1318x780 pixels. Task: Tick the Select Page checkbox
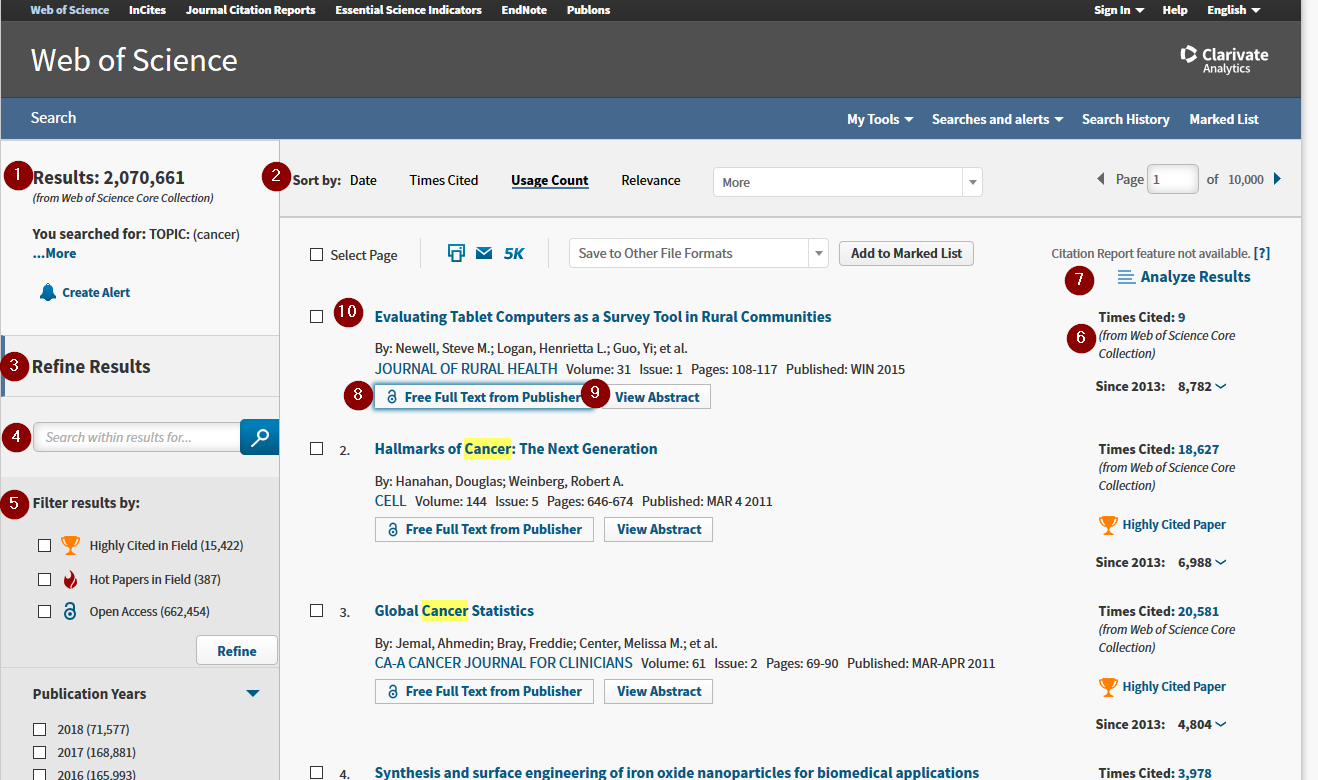pyautogui.click(x=317, y=255)
